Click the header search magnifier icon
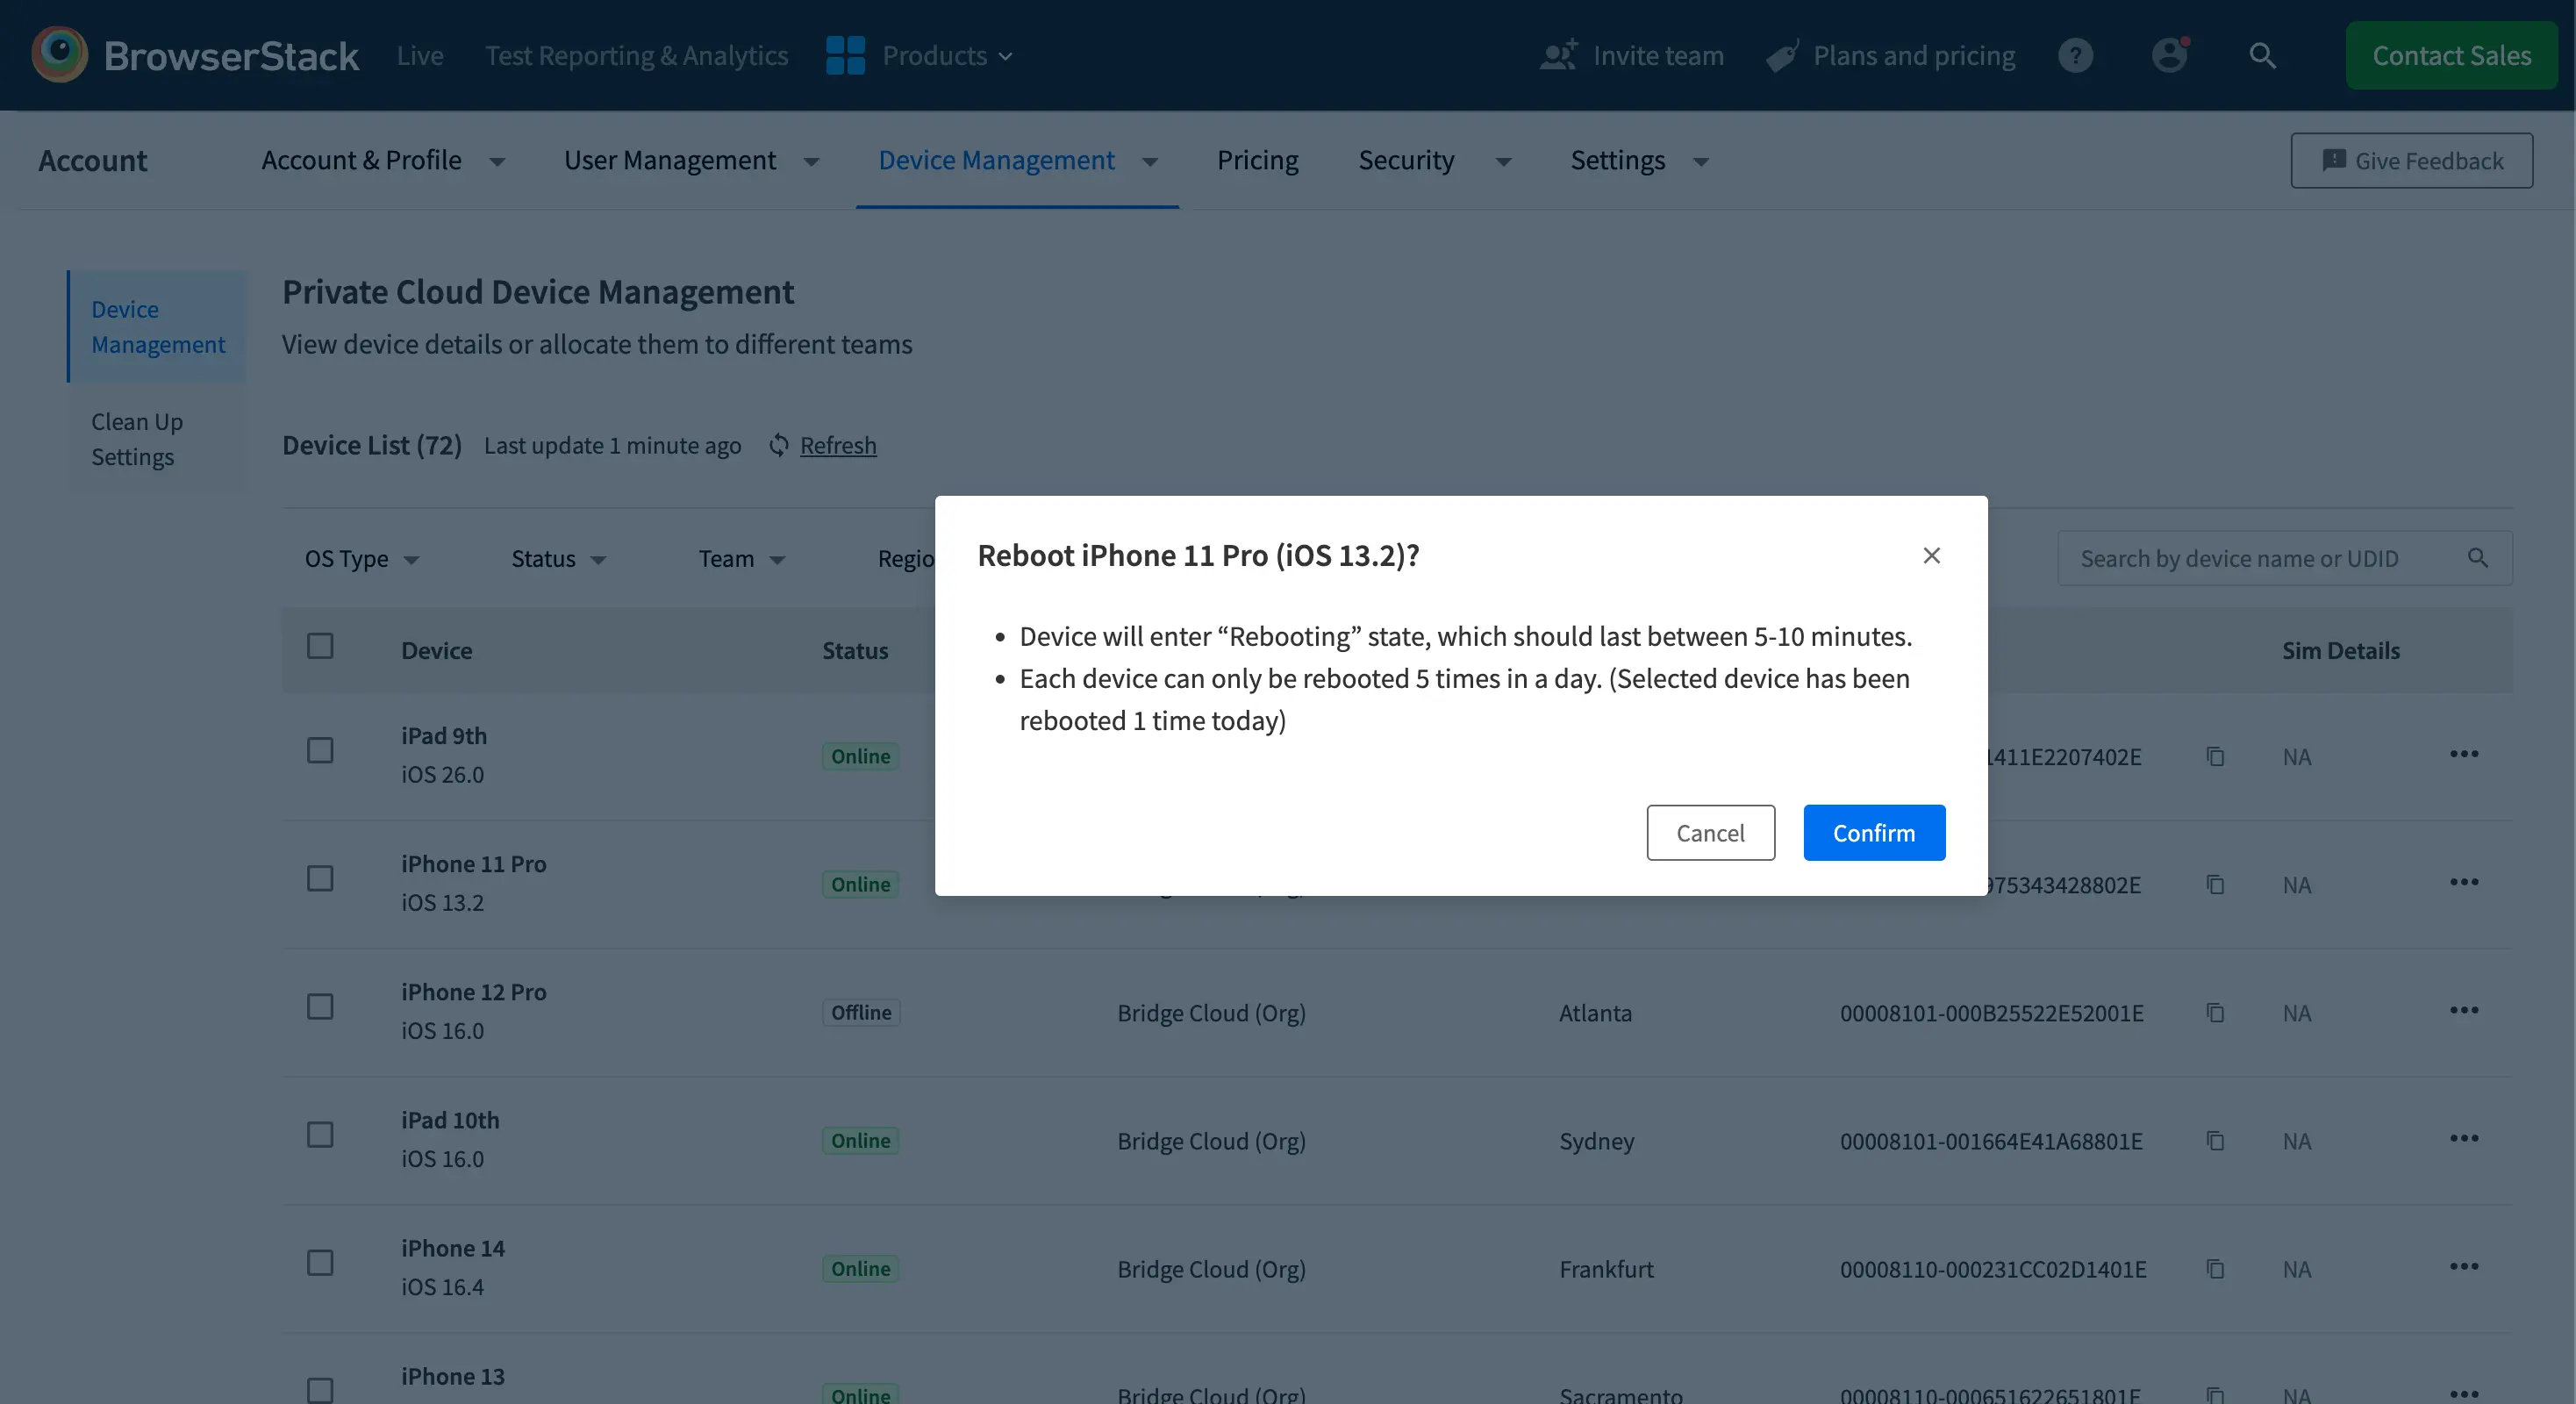Screen dimensions: 2576x1404 point(2262,55)
